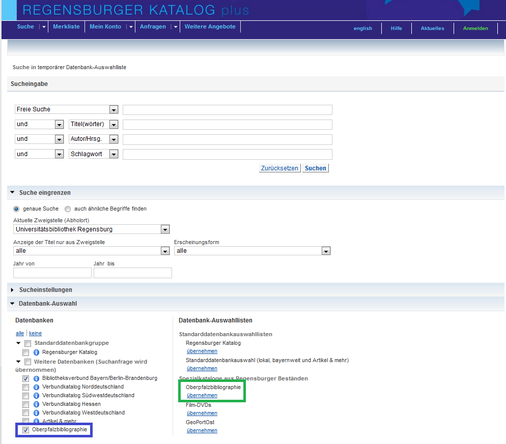
Task: Select 'keine' databases link
Action: pyautogui.click(x=35, y=334)
